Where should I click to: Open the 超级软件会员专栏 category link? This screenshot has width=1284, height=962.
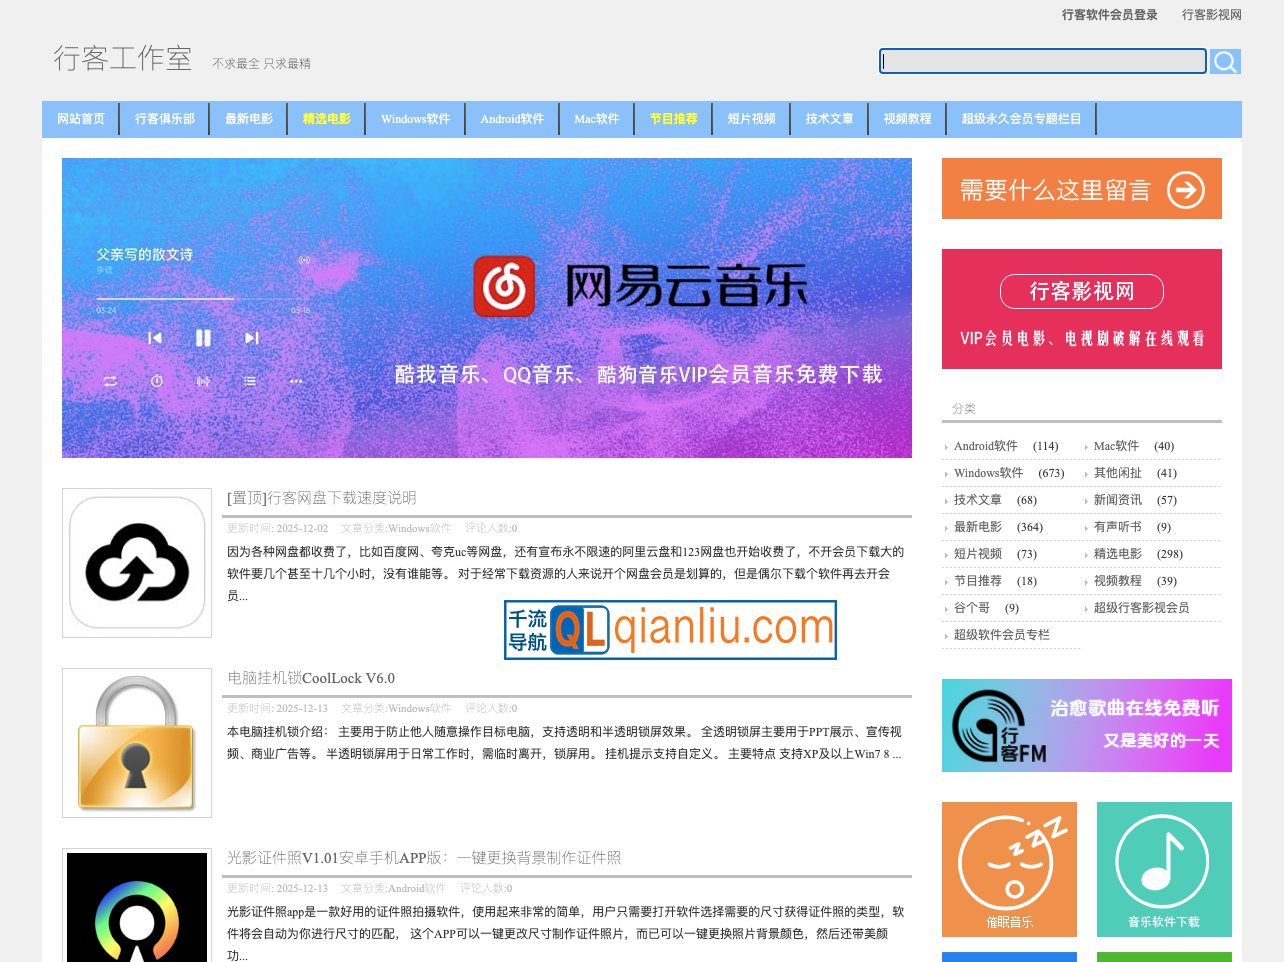tap(1001, 635)
